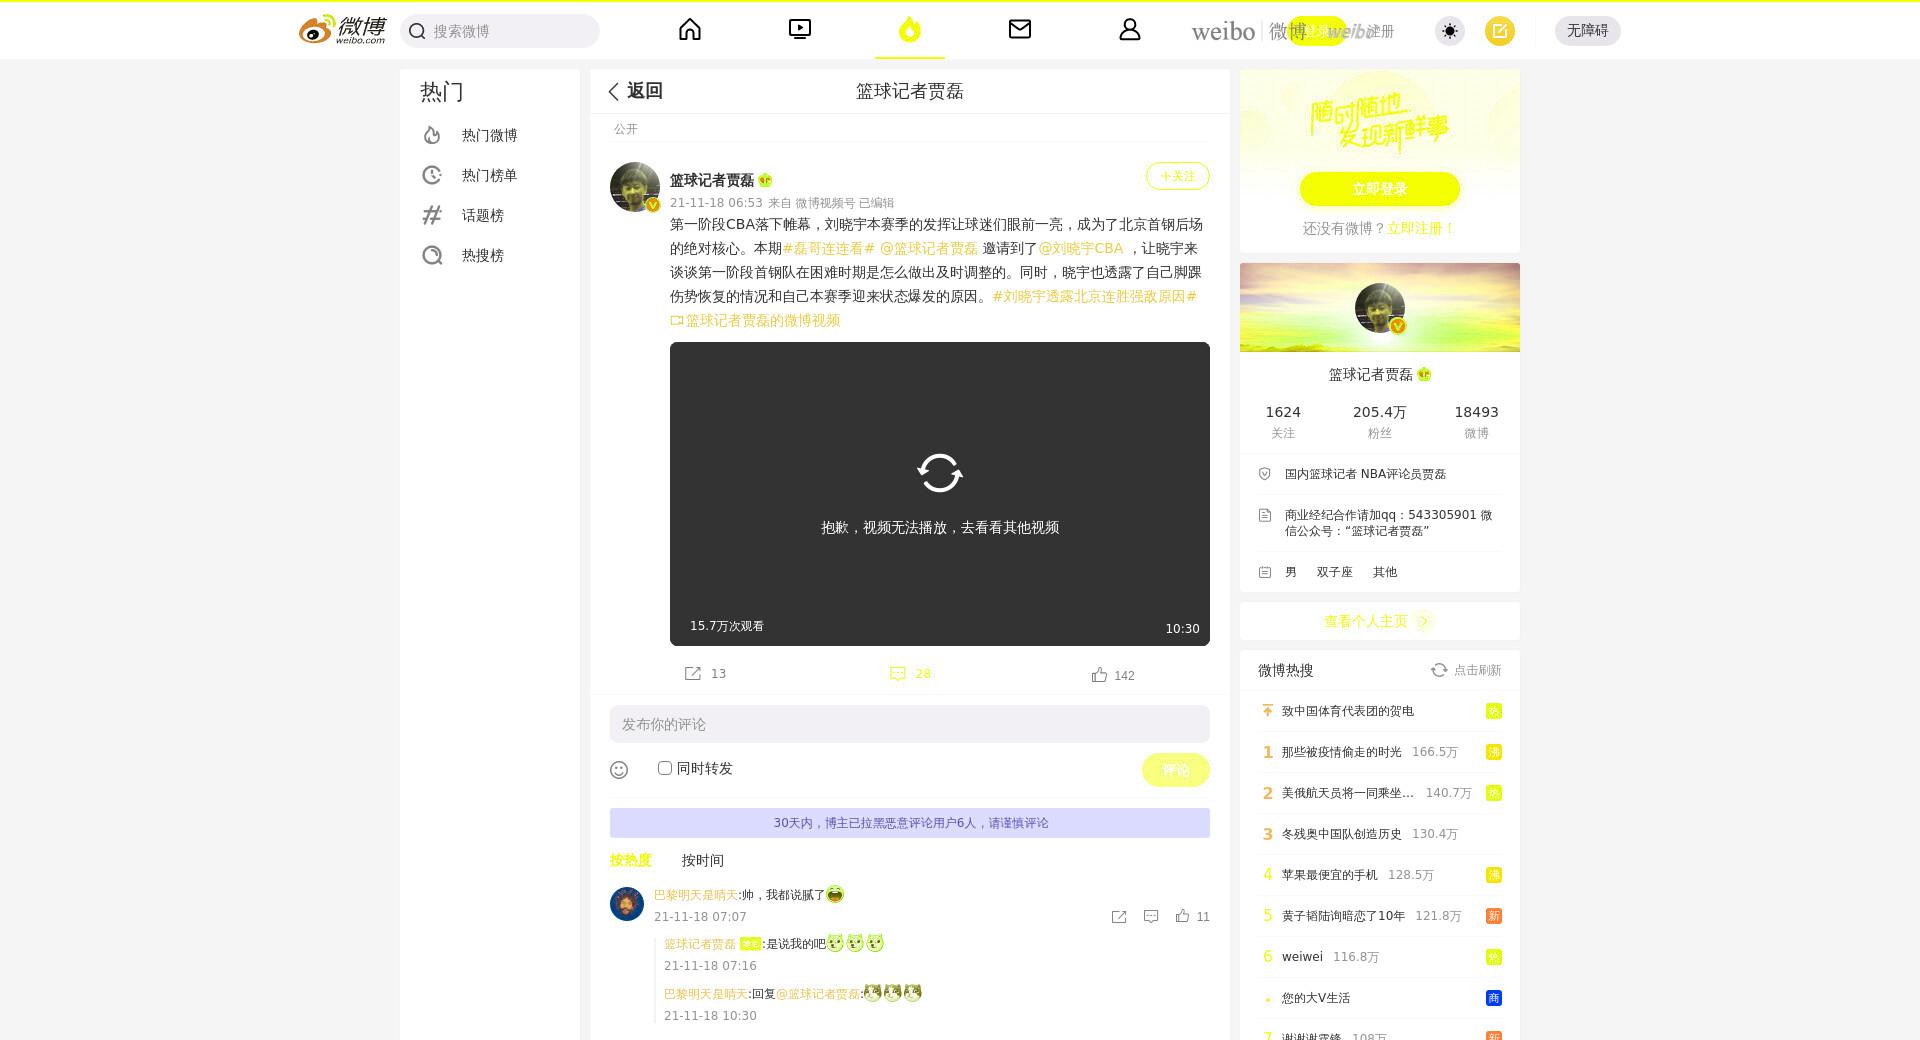This screenshot has width=1920, height=1040.
Task: Open hot search 致中国体育代表团的贺电
Action: (1348, 711)
